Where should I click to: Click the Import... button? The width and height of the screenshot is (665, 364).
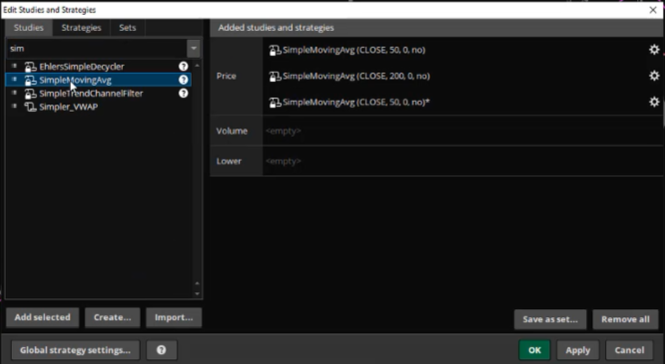pos(174,317)
